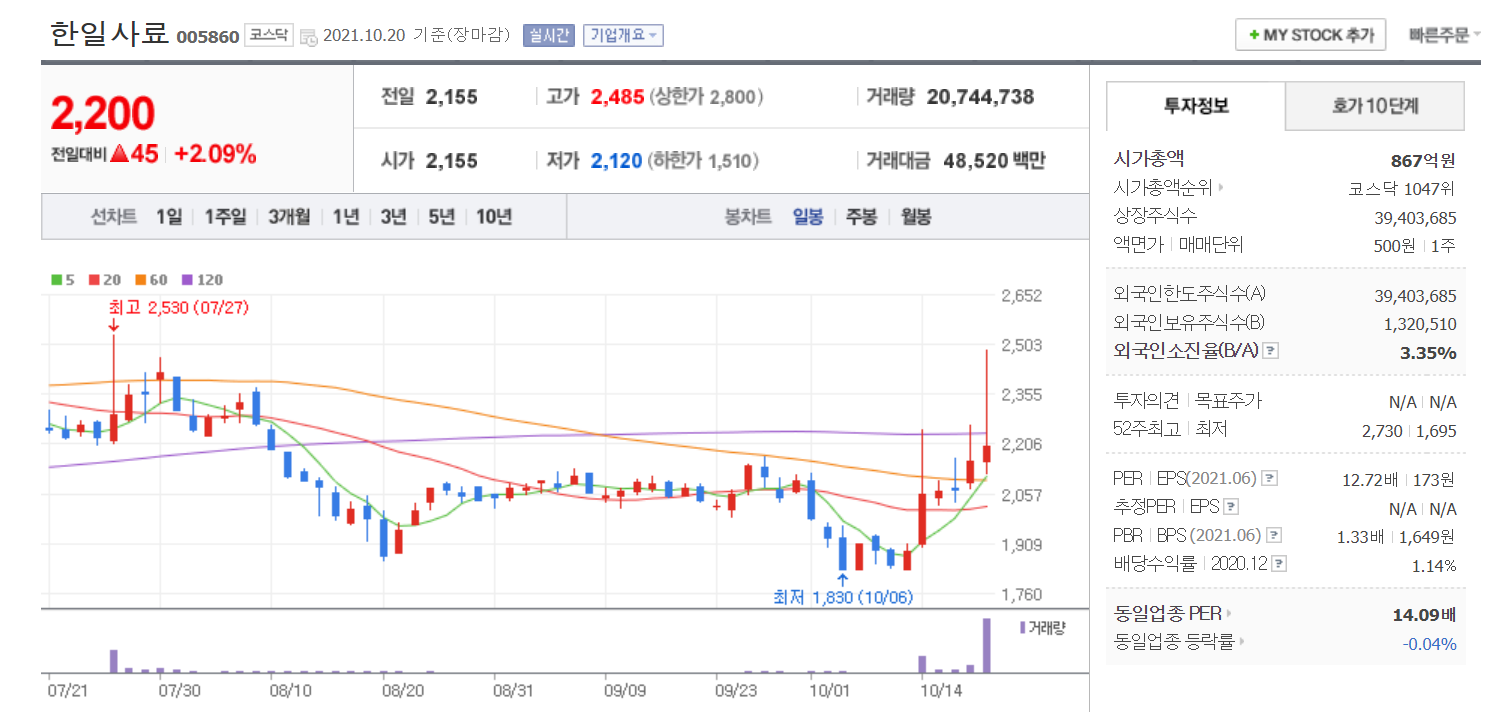Click the 한일사료 stock title

point(109,34)
